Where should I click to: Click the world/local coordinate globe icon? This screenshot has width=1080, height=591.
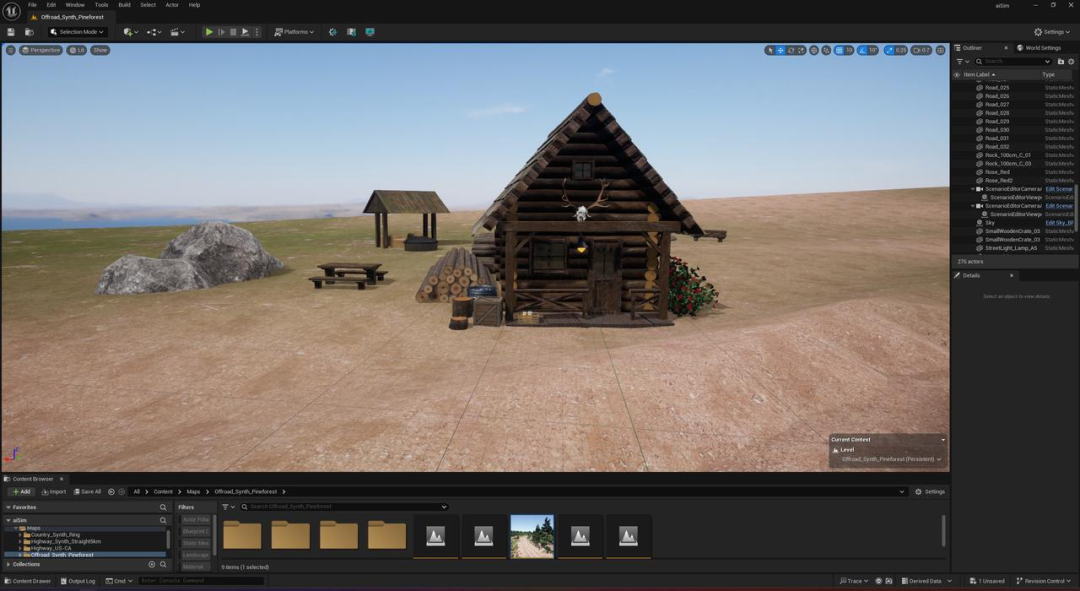[813, 50]
